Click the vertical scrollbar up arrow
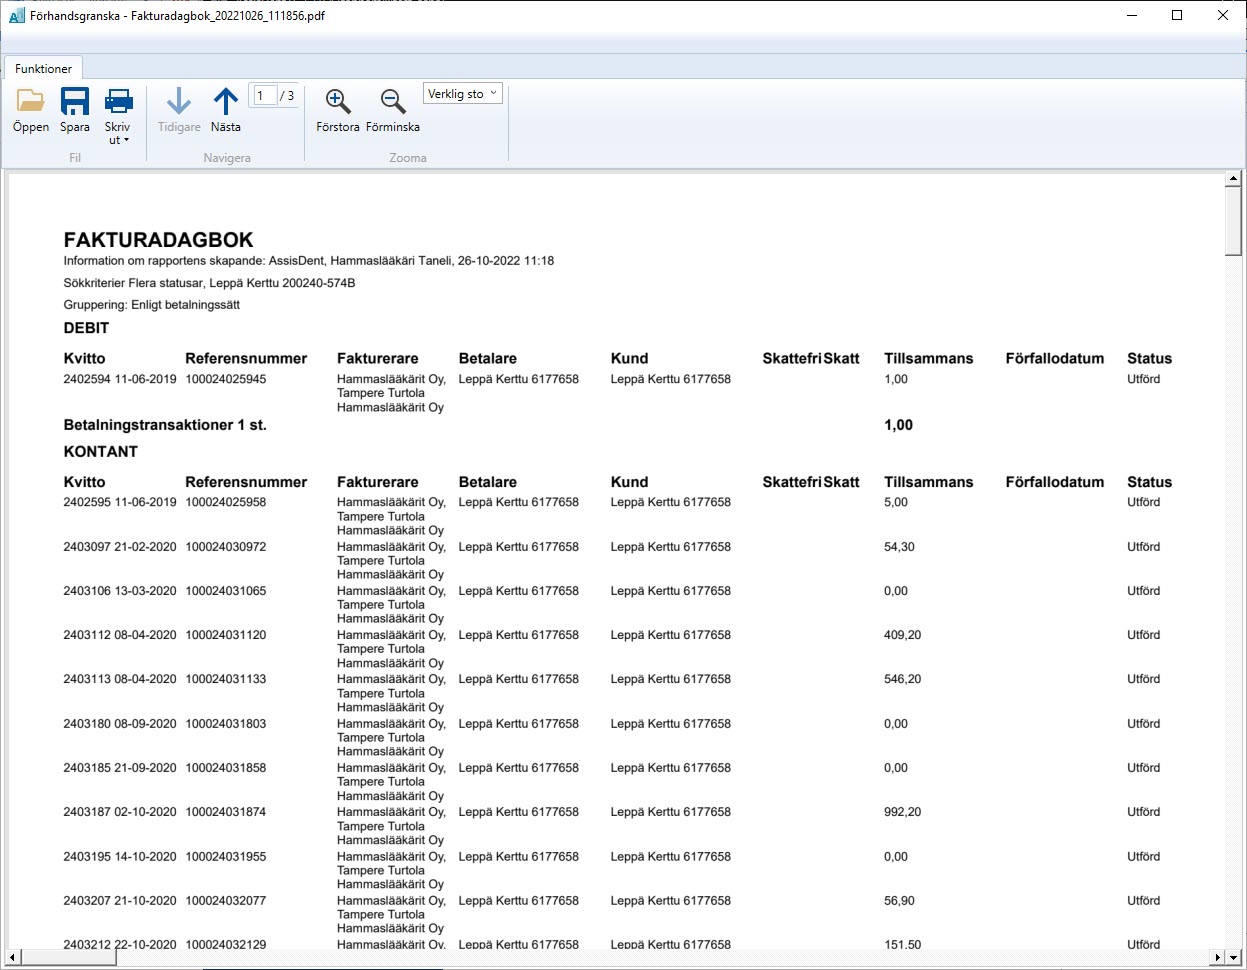This screenshot has height=970, width=1247. click(1233, 180)
